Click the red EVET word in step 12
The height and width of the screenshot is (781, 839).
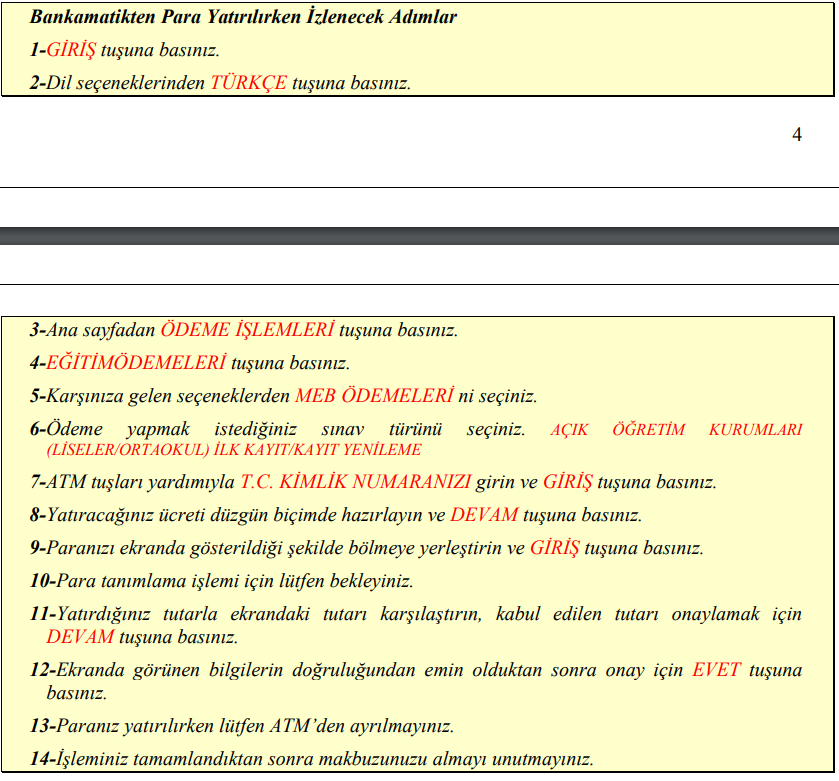(716, 669)
